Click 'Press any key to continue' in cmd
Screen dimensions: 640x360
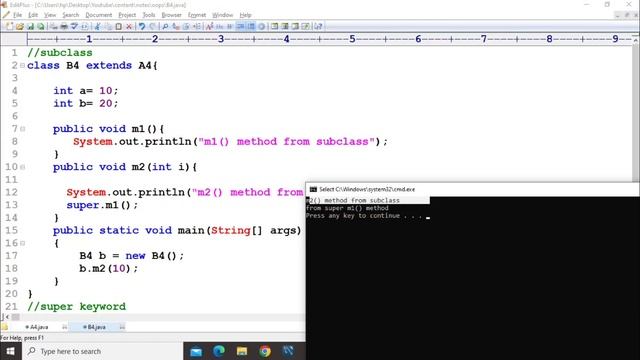pos(364,216)
